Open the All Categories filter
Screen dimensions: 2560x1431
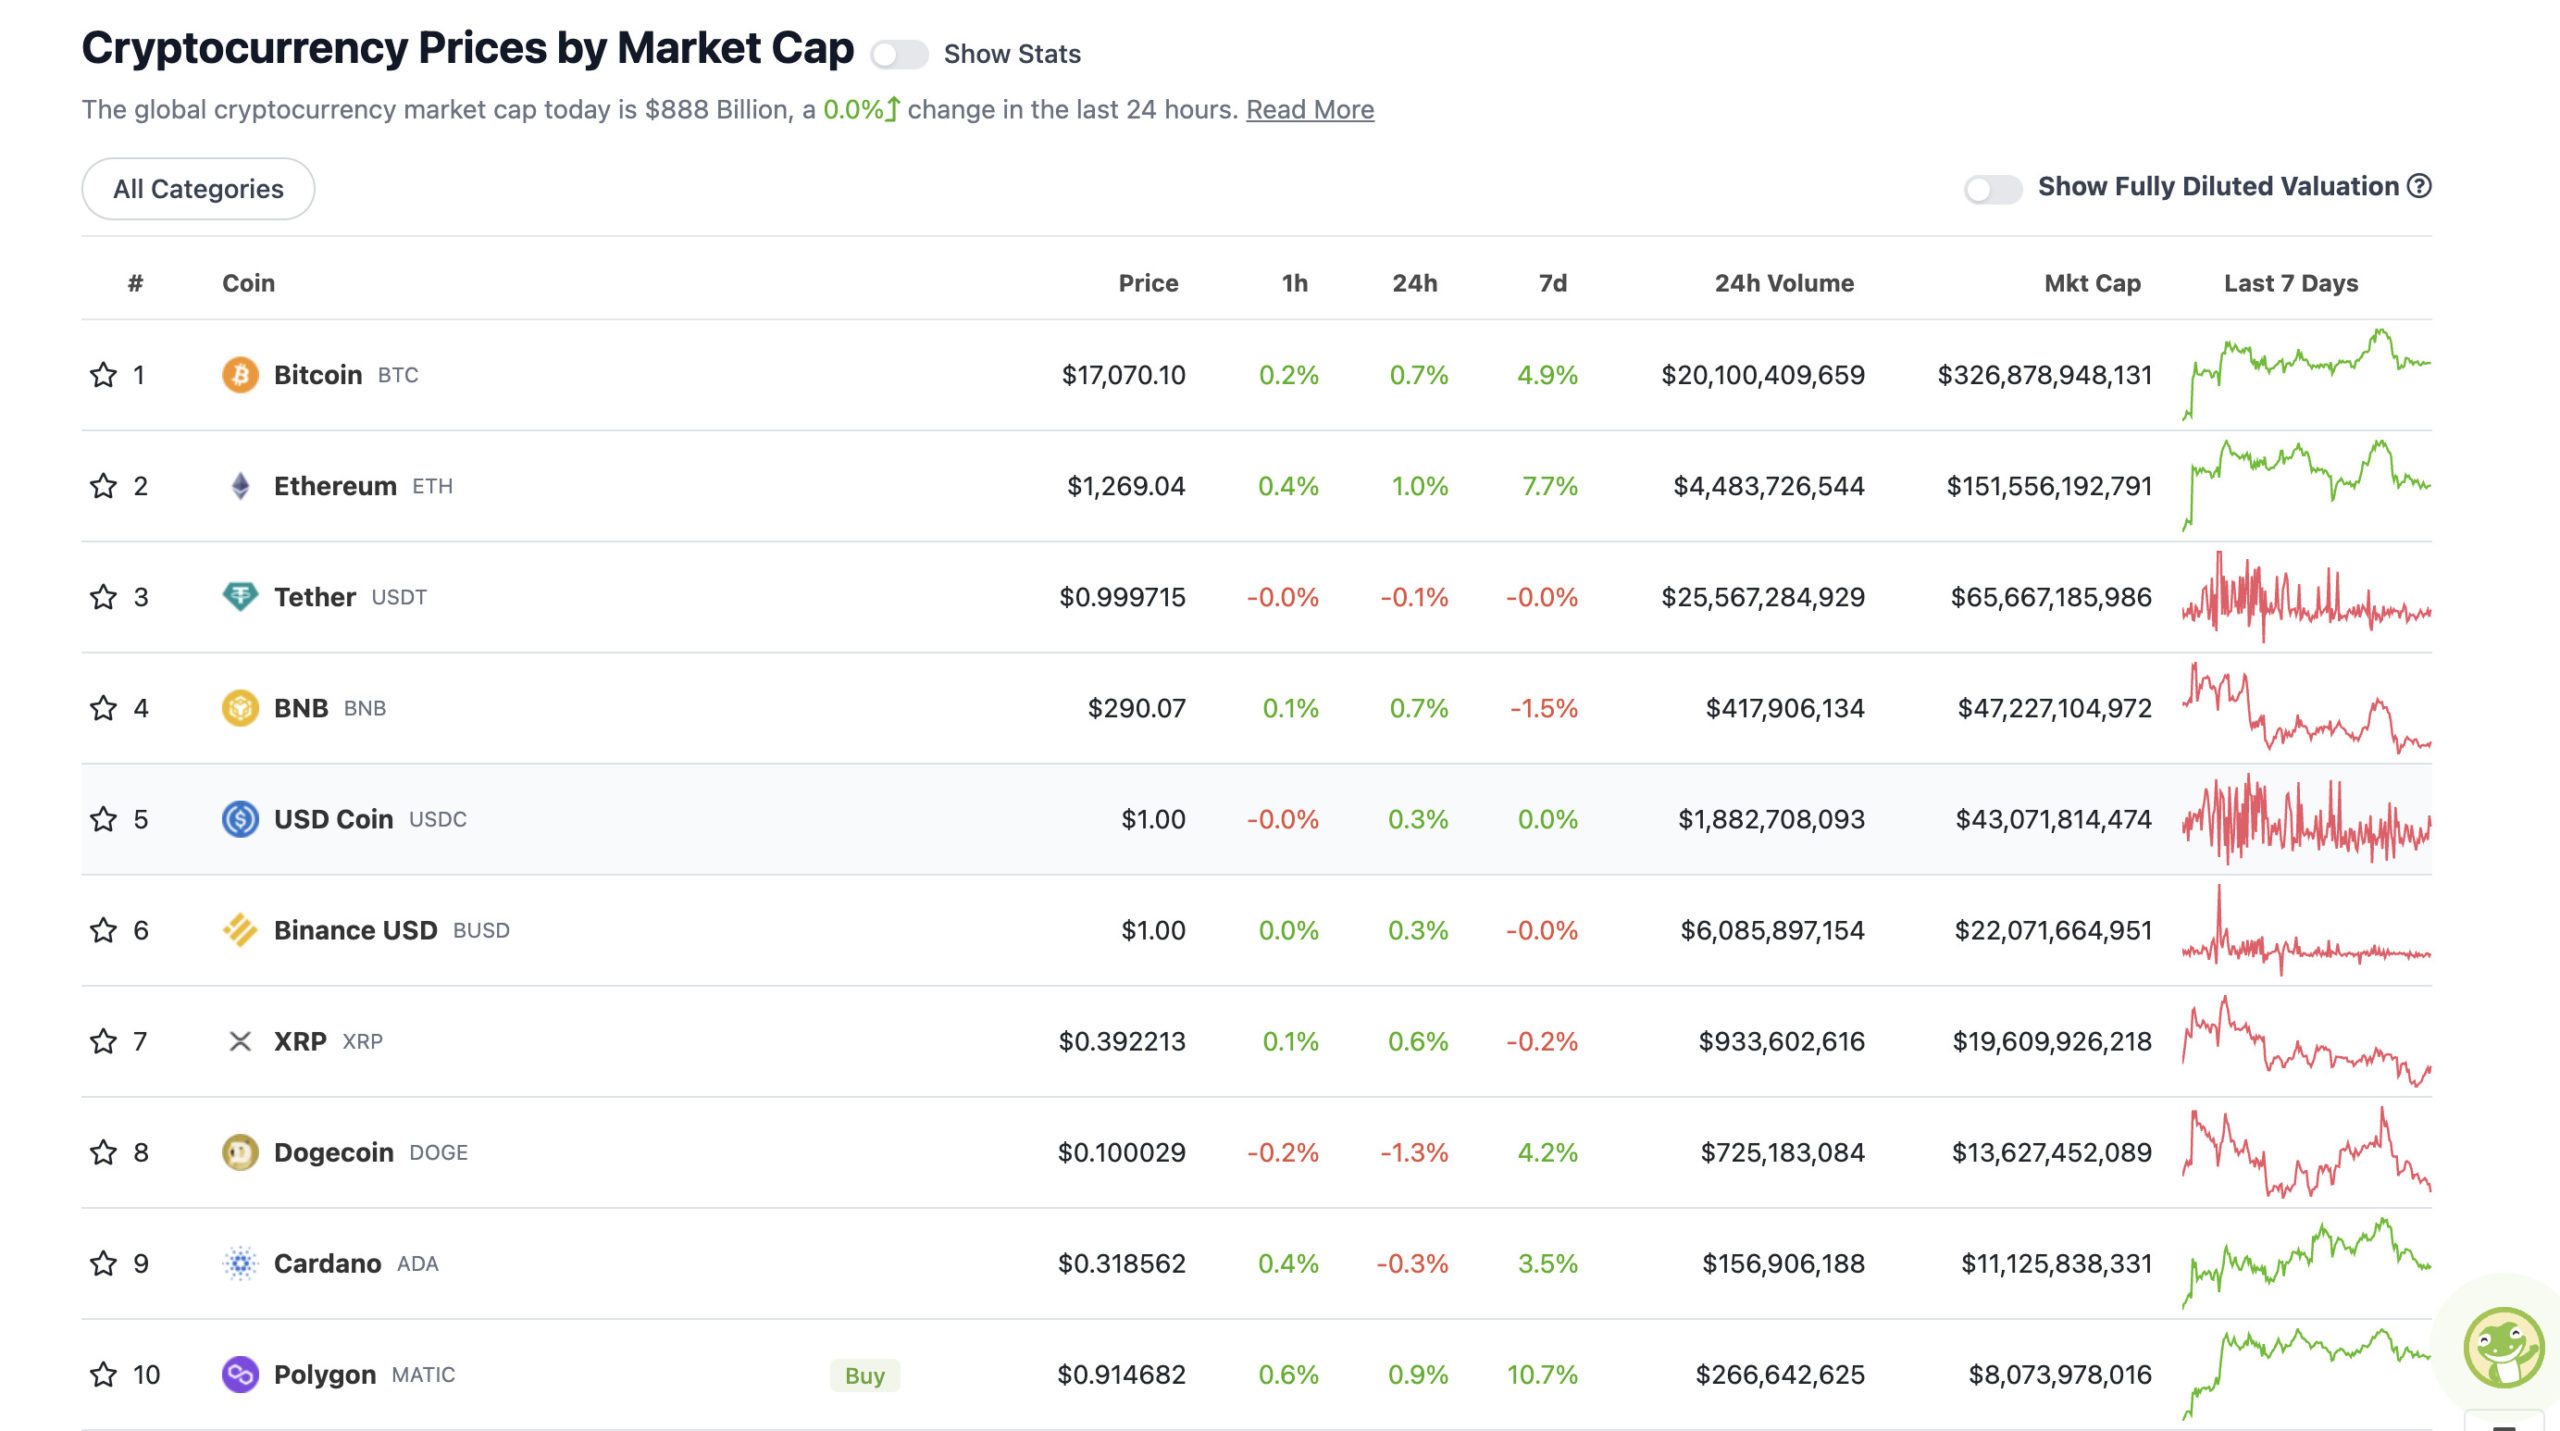click(198, 189)
